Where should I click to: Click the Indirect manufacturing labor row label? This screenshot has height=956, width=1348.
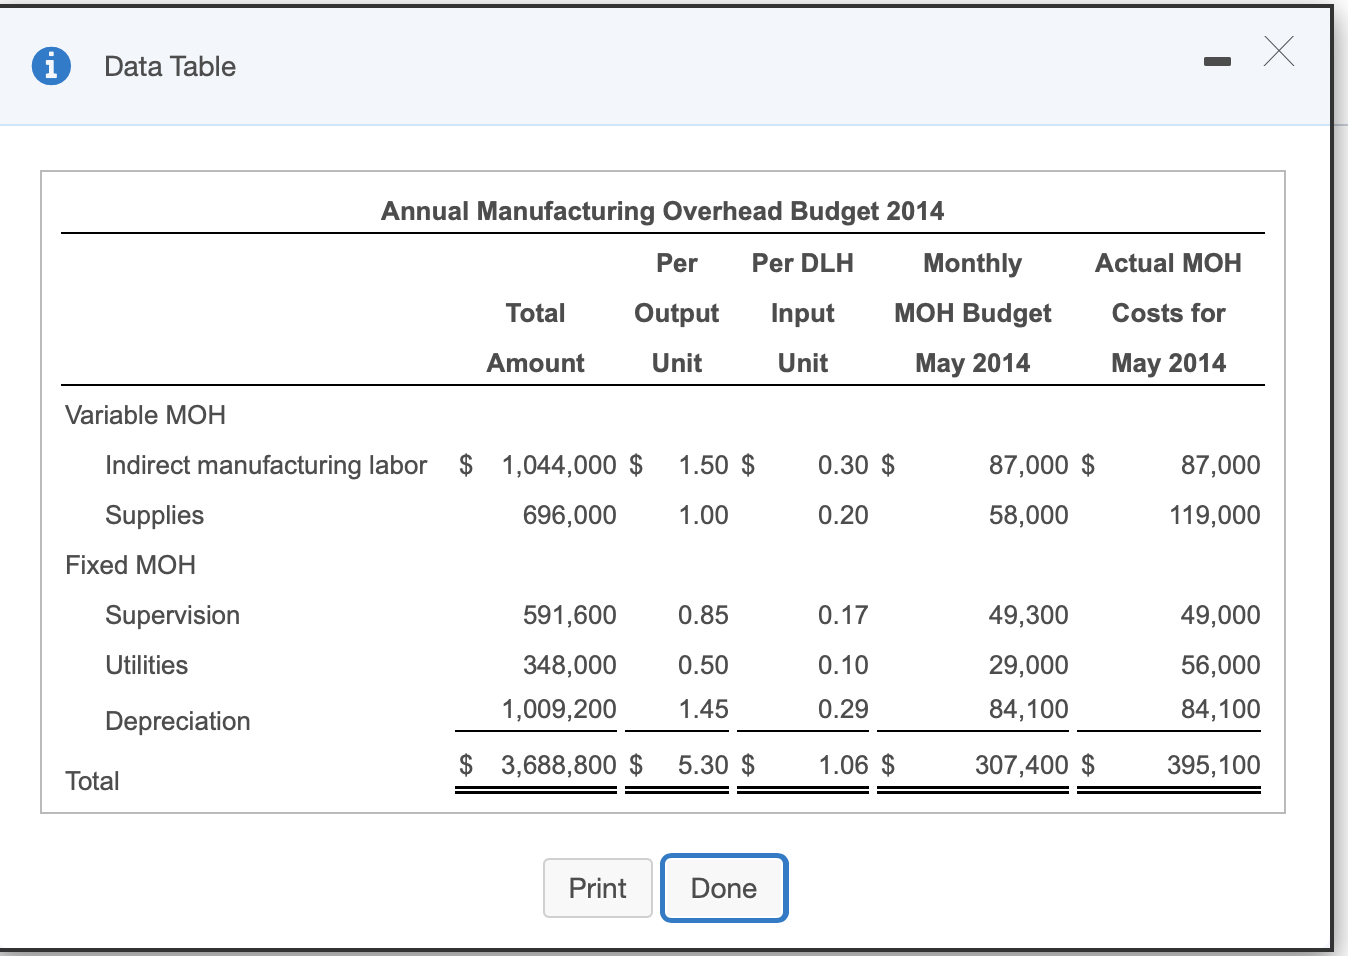266,465
